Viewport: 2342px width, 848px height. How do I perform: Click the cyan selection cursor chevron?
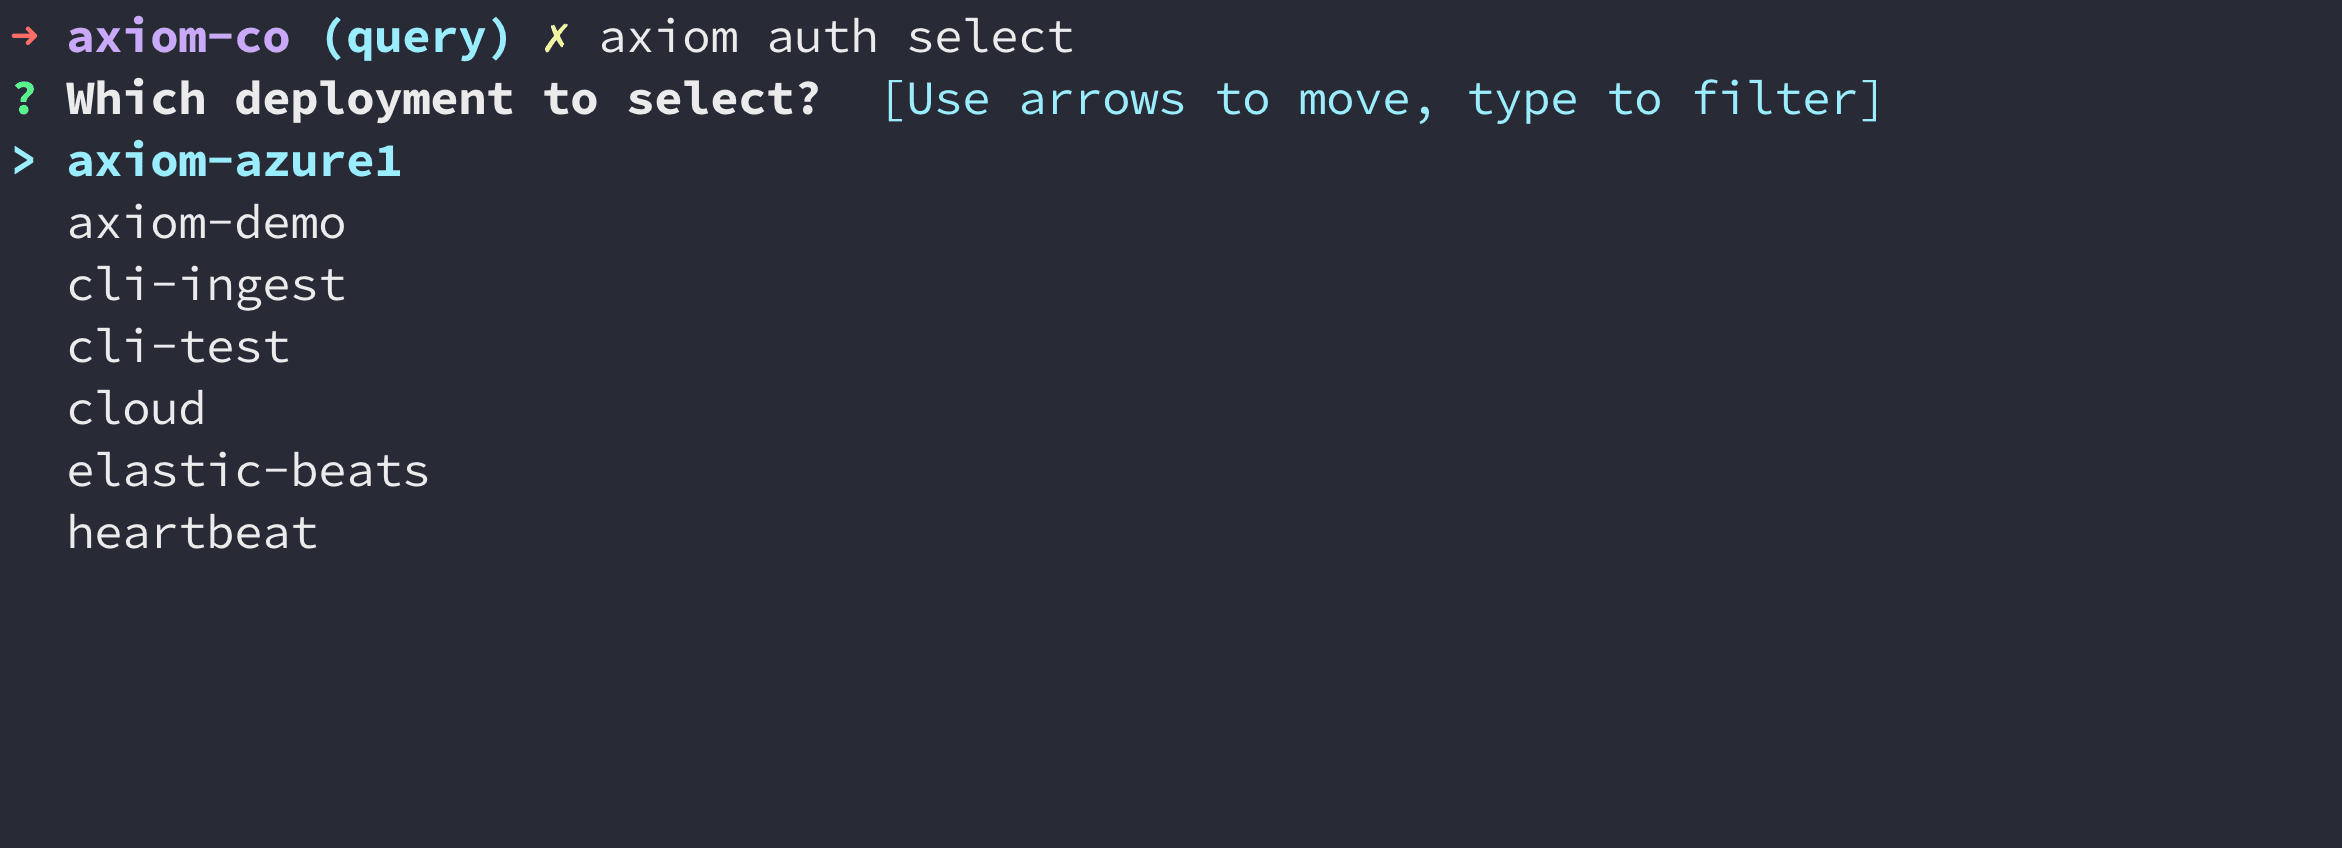point(24,161)
